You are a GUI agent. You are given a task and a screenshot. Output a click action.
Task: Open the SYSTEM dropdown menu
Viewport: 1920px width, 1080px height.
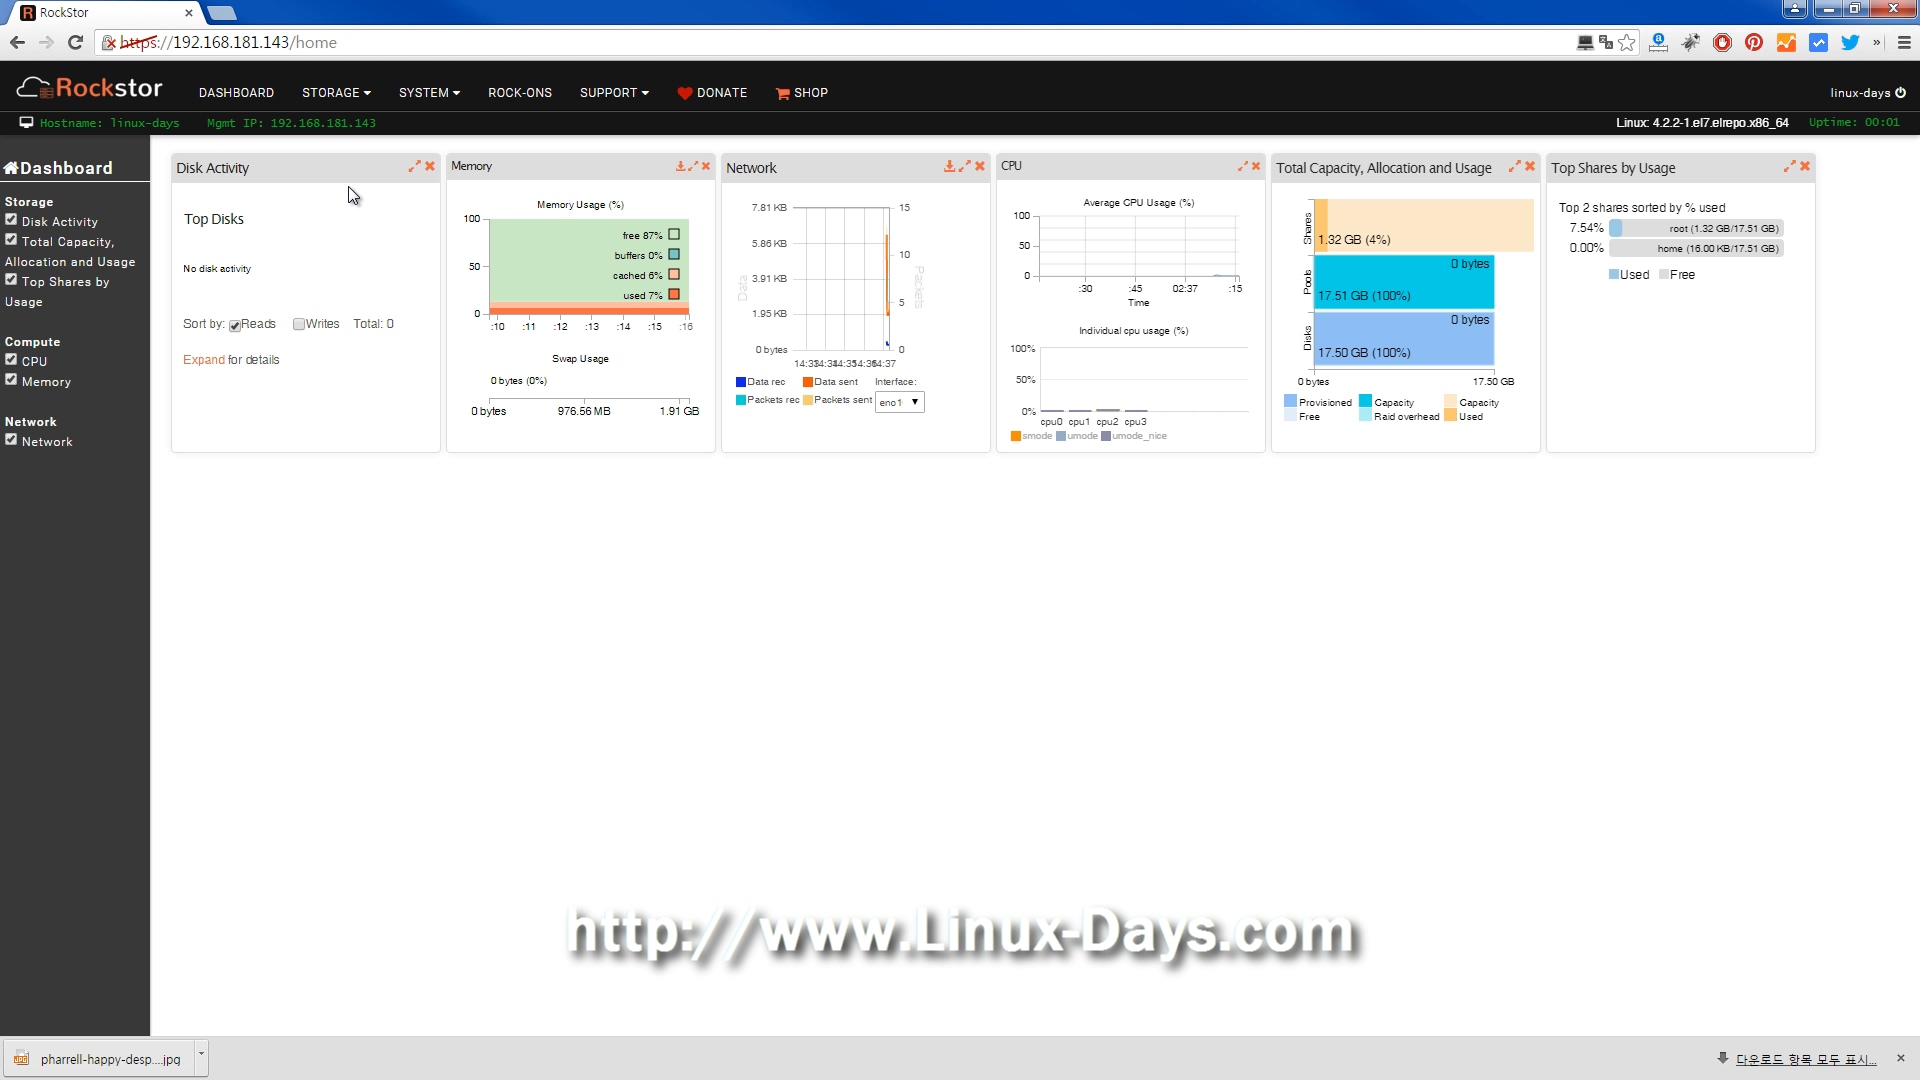[429, 93]
